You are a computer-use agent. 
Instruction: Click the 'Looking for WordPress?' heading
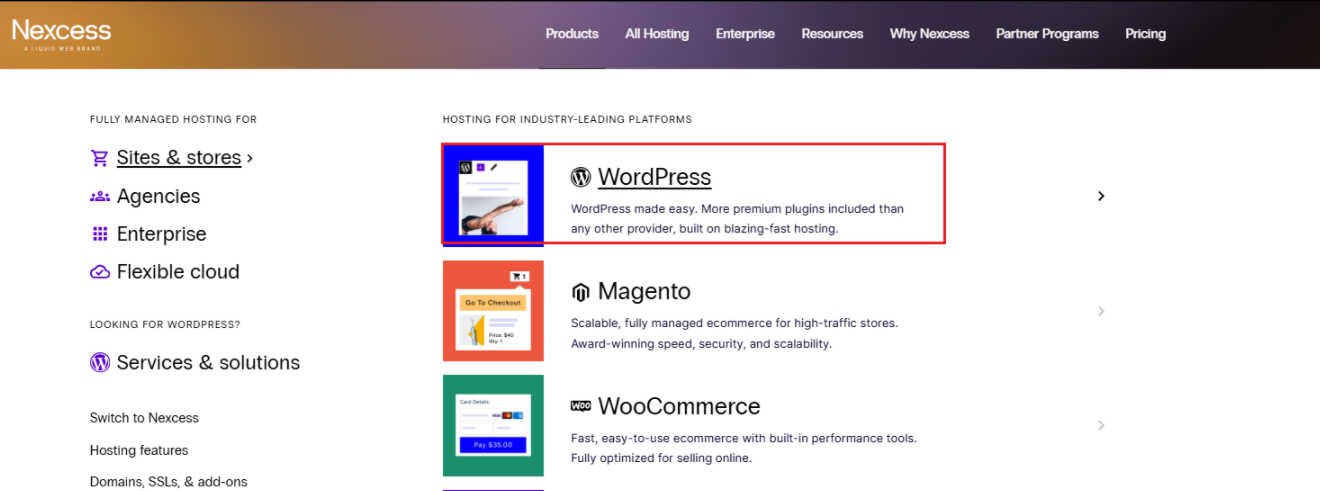[165, 324]
